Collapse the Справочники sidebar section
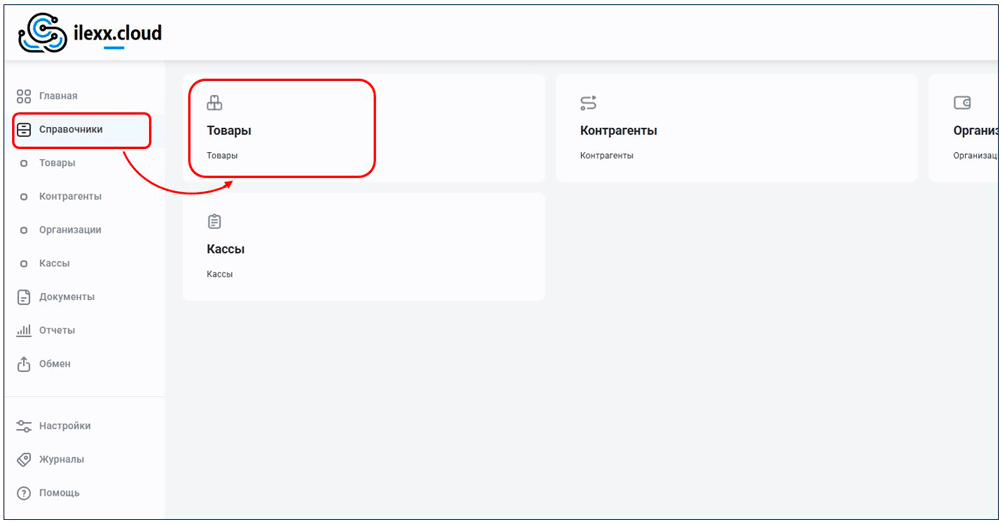Screen dimensions: 1000x525 coord(70,129)
